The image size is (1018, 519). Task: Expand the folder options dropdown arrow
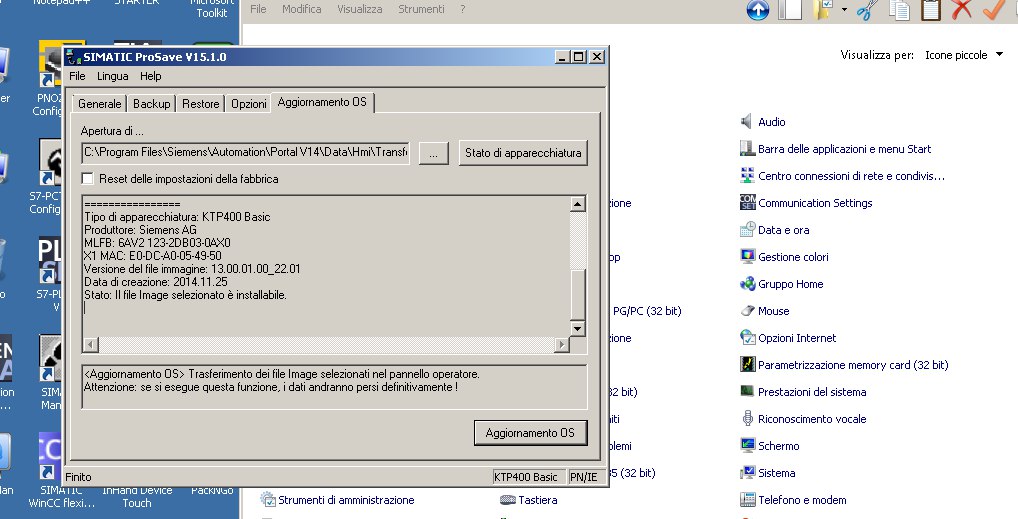click(844, 10)
